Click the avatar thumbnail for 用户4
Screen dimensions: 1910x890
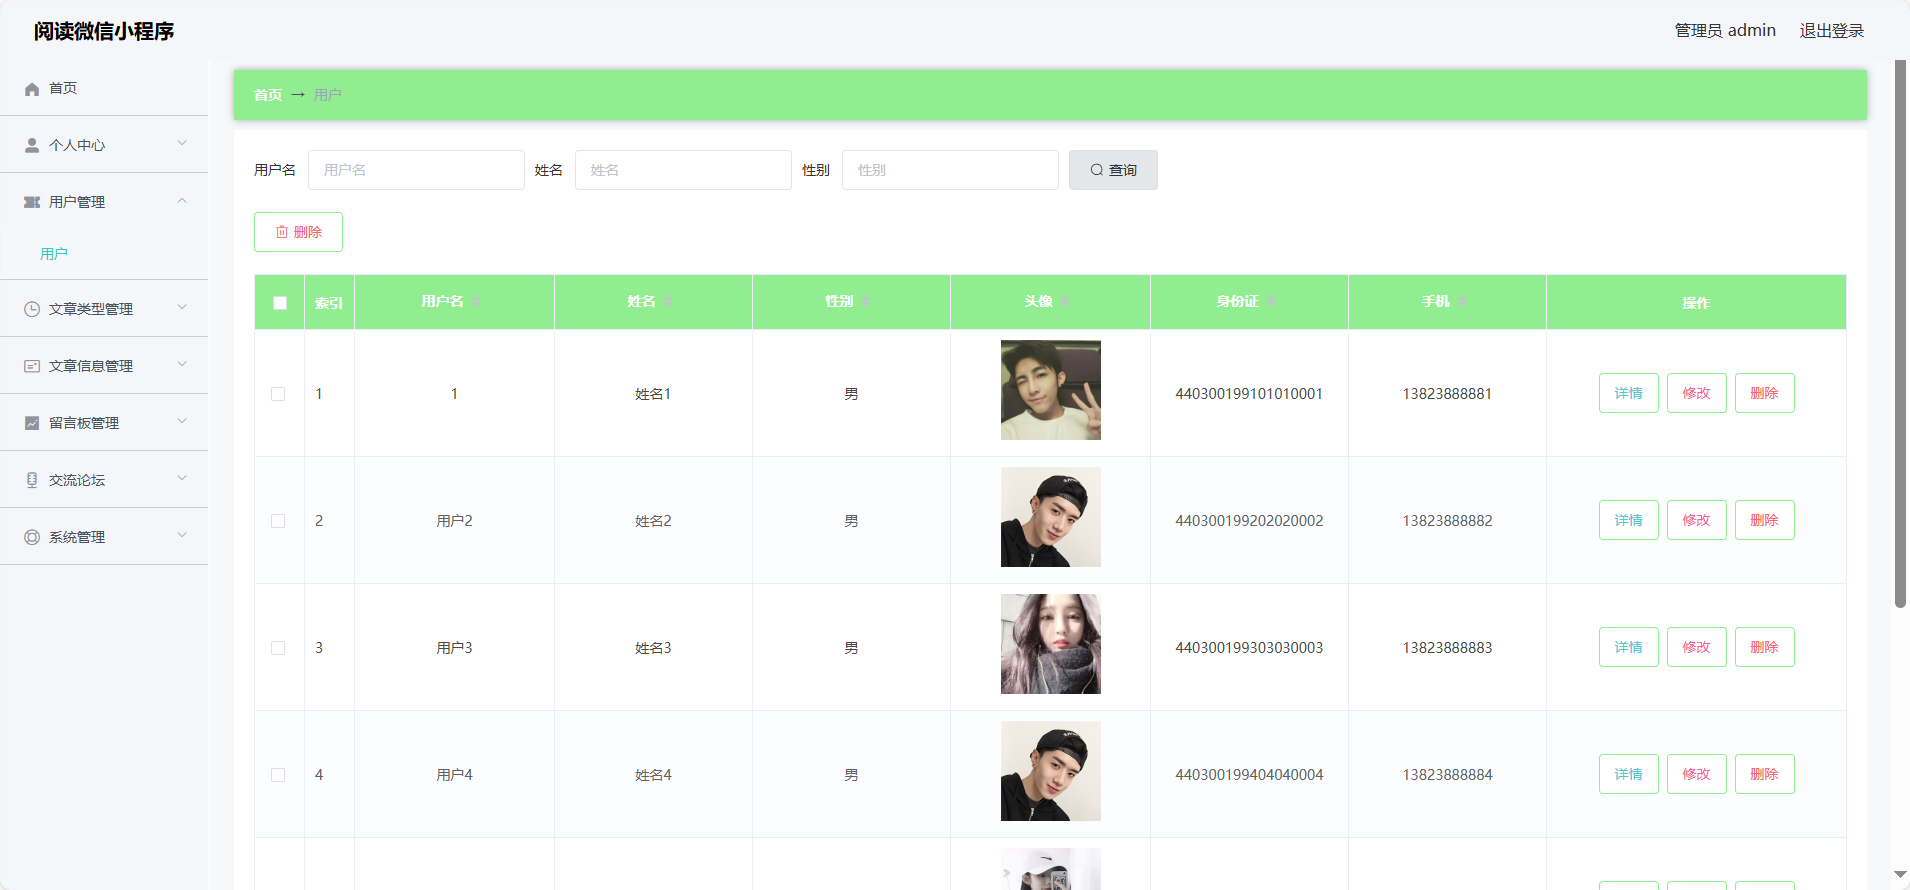[1051, 771]
